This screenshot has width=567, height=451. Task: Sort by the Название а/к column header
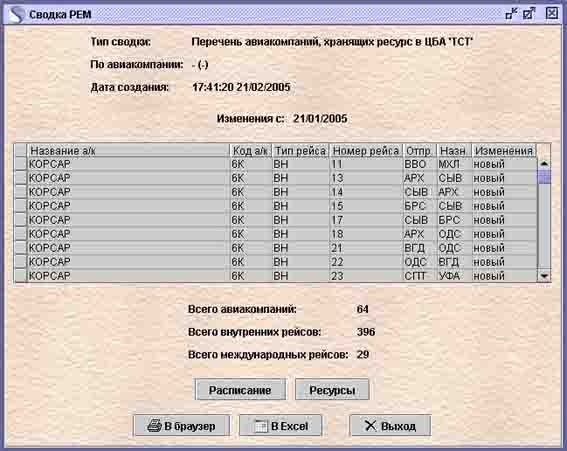(128, 150)
